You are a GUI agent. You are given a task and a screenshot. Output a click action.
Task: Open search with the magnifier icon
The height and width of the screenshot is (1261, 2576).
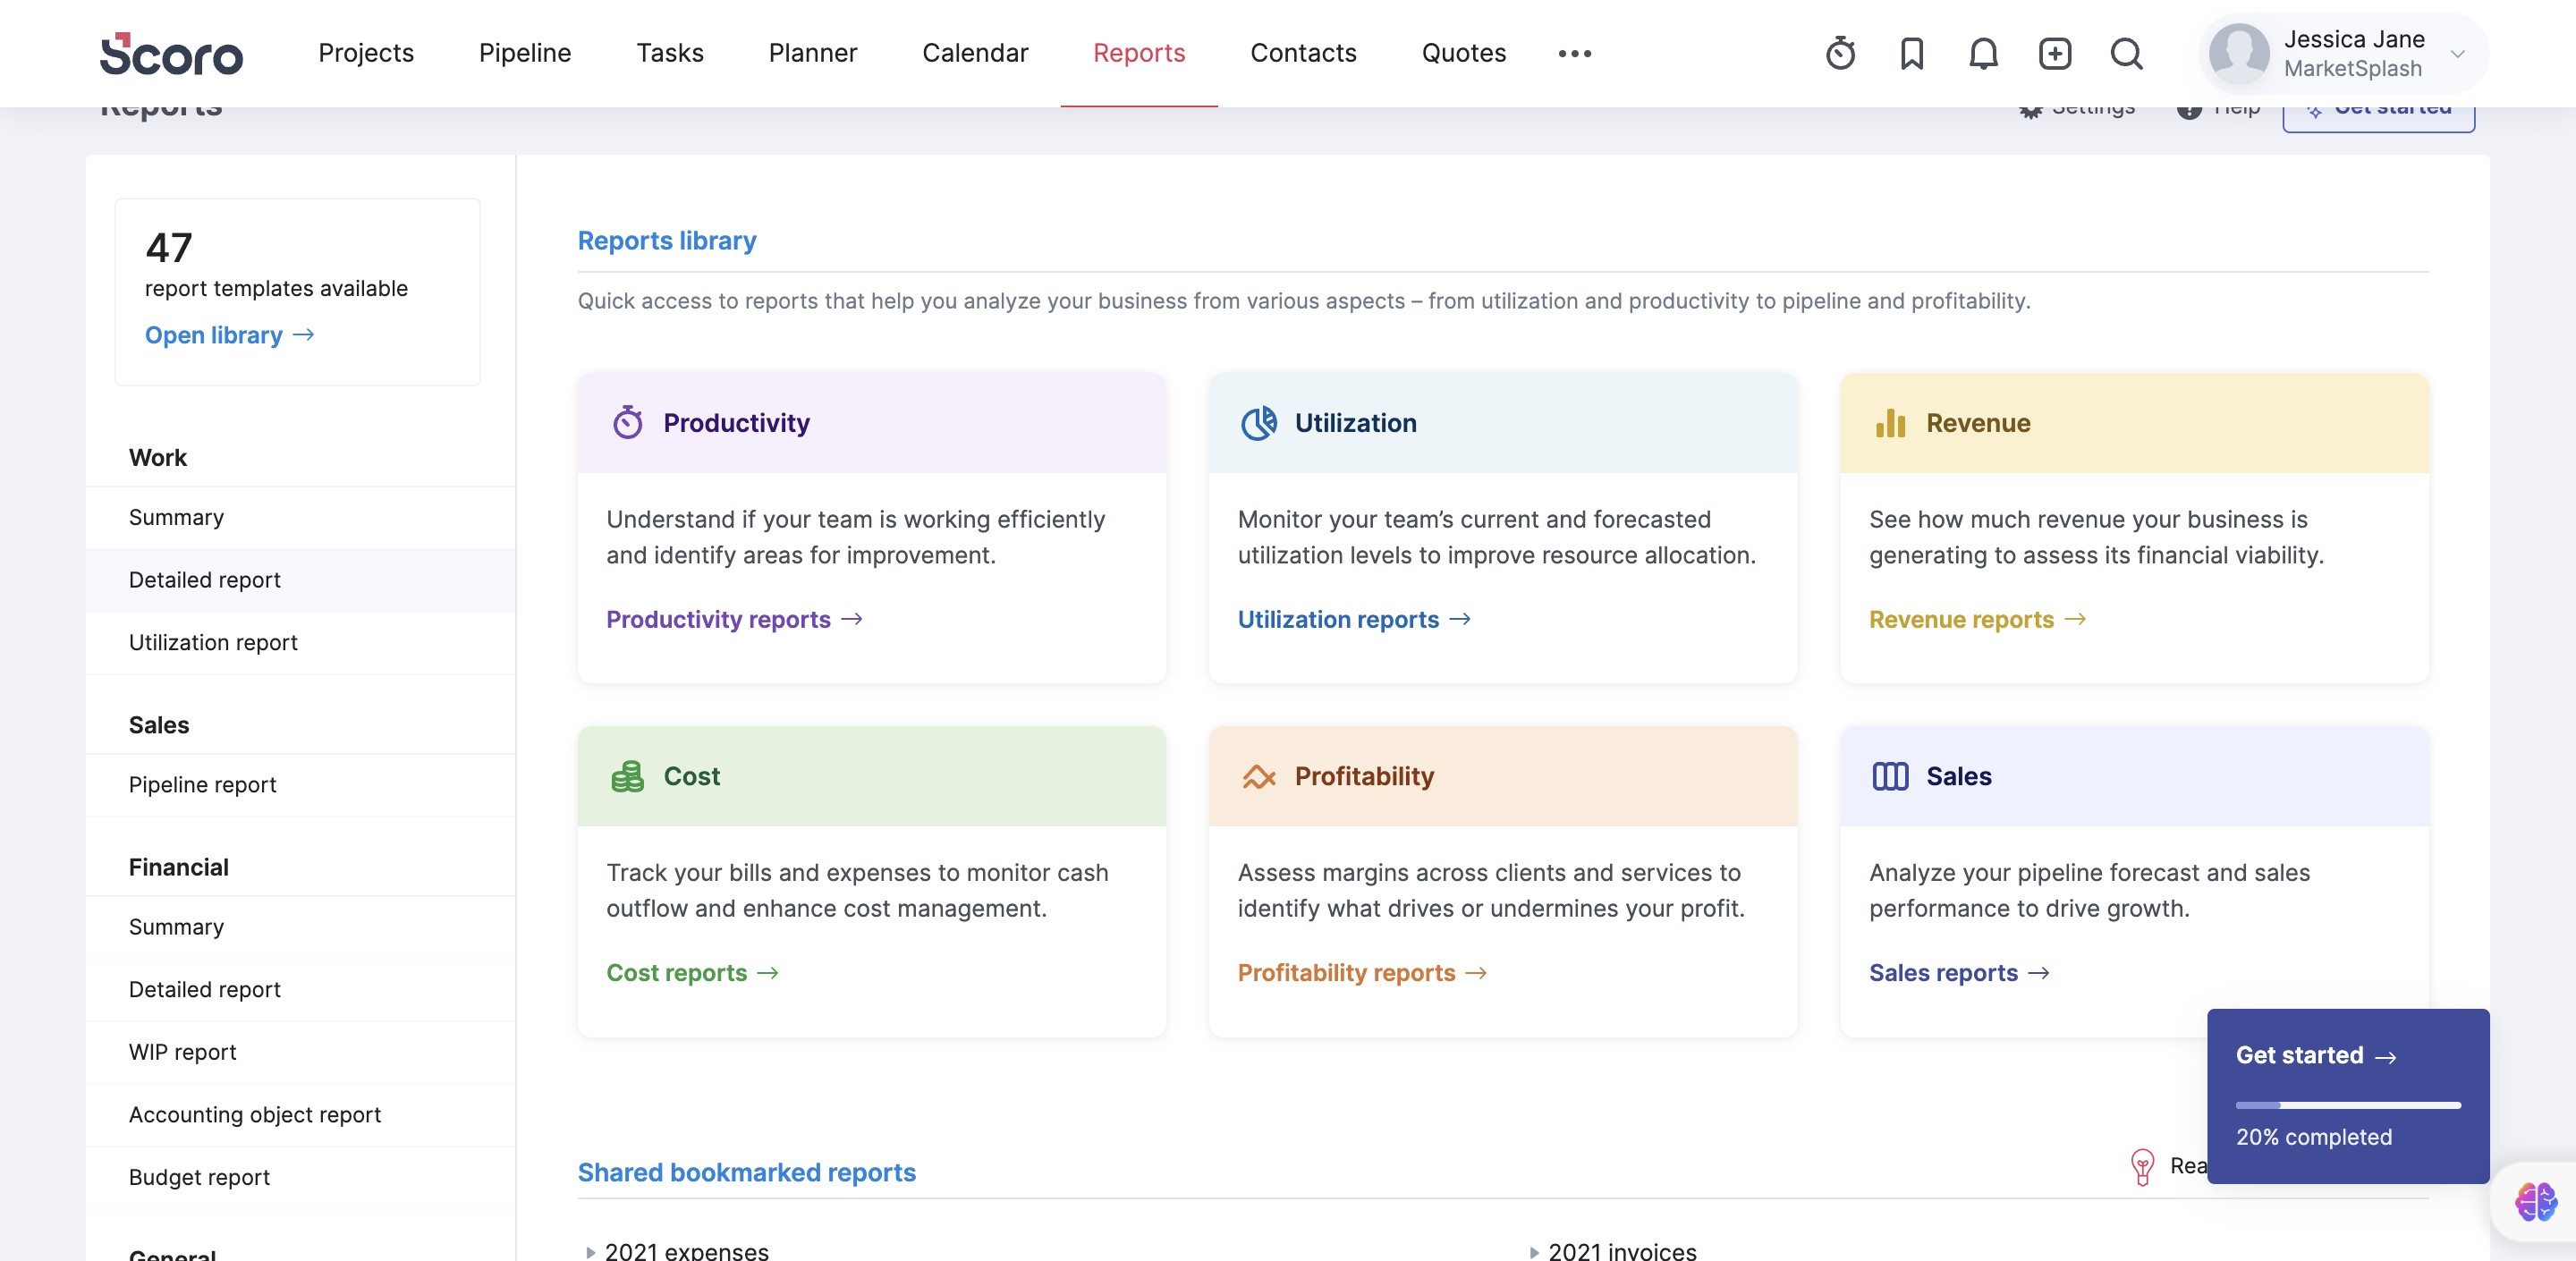(2126, 53)
